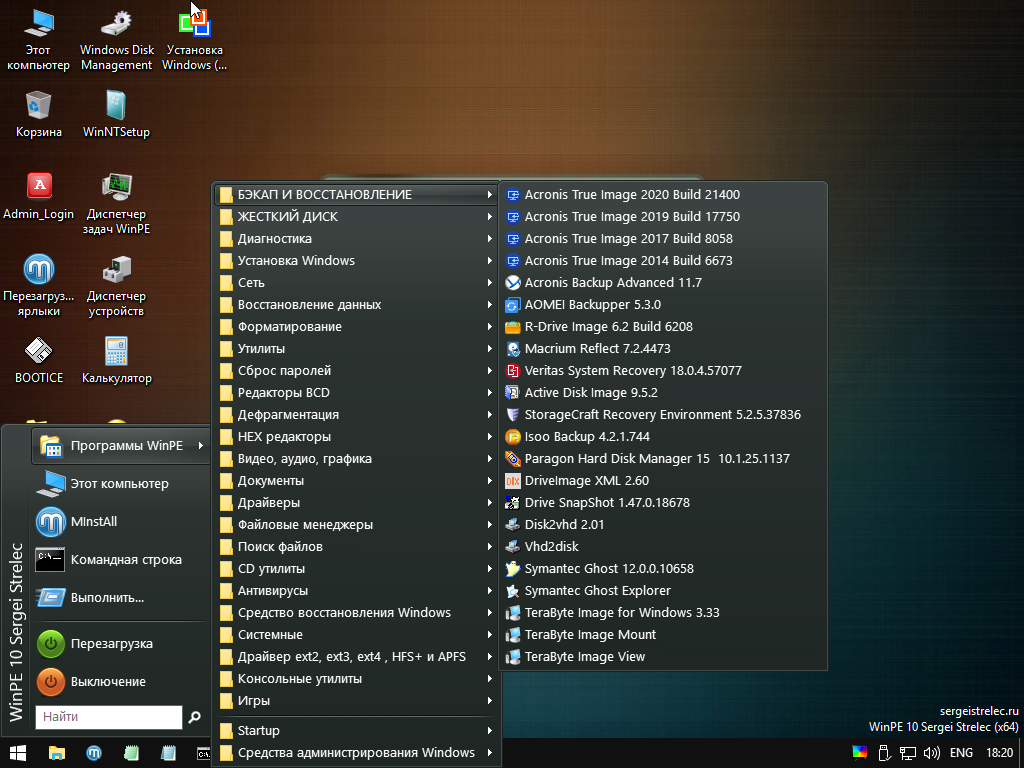
Task: Launch R-Drive Image 6.2 Build 6208
Action: (x=663, y=327)
